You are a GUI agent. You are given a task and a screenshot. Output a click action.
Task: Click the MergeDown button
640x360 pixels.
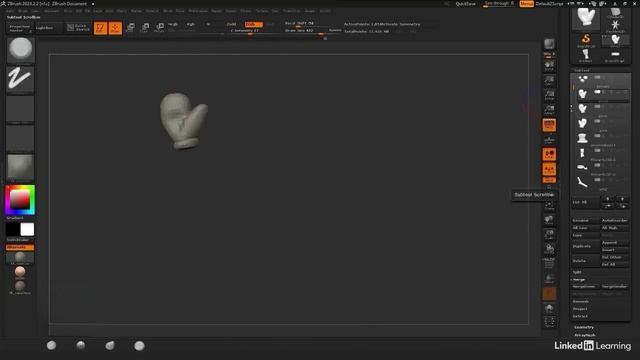pyautogui.click(x=586, y=287)
